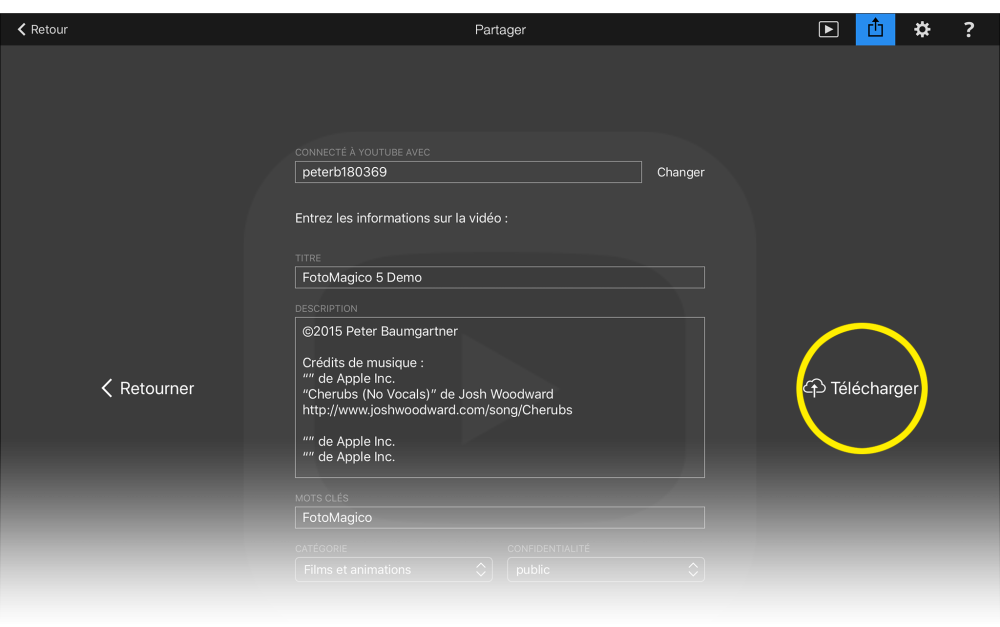1000x627 pixels.
Task: Click the Mots clés keywords field
Action: pos(499,517)
